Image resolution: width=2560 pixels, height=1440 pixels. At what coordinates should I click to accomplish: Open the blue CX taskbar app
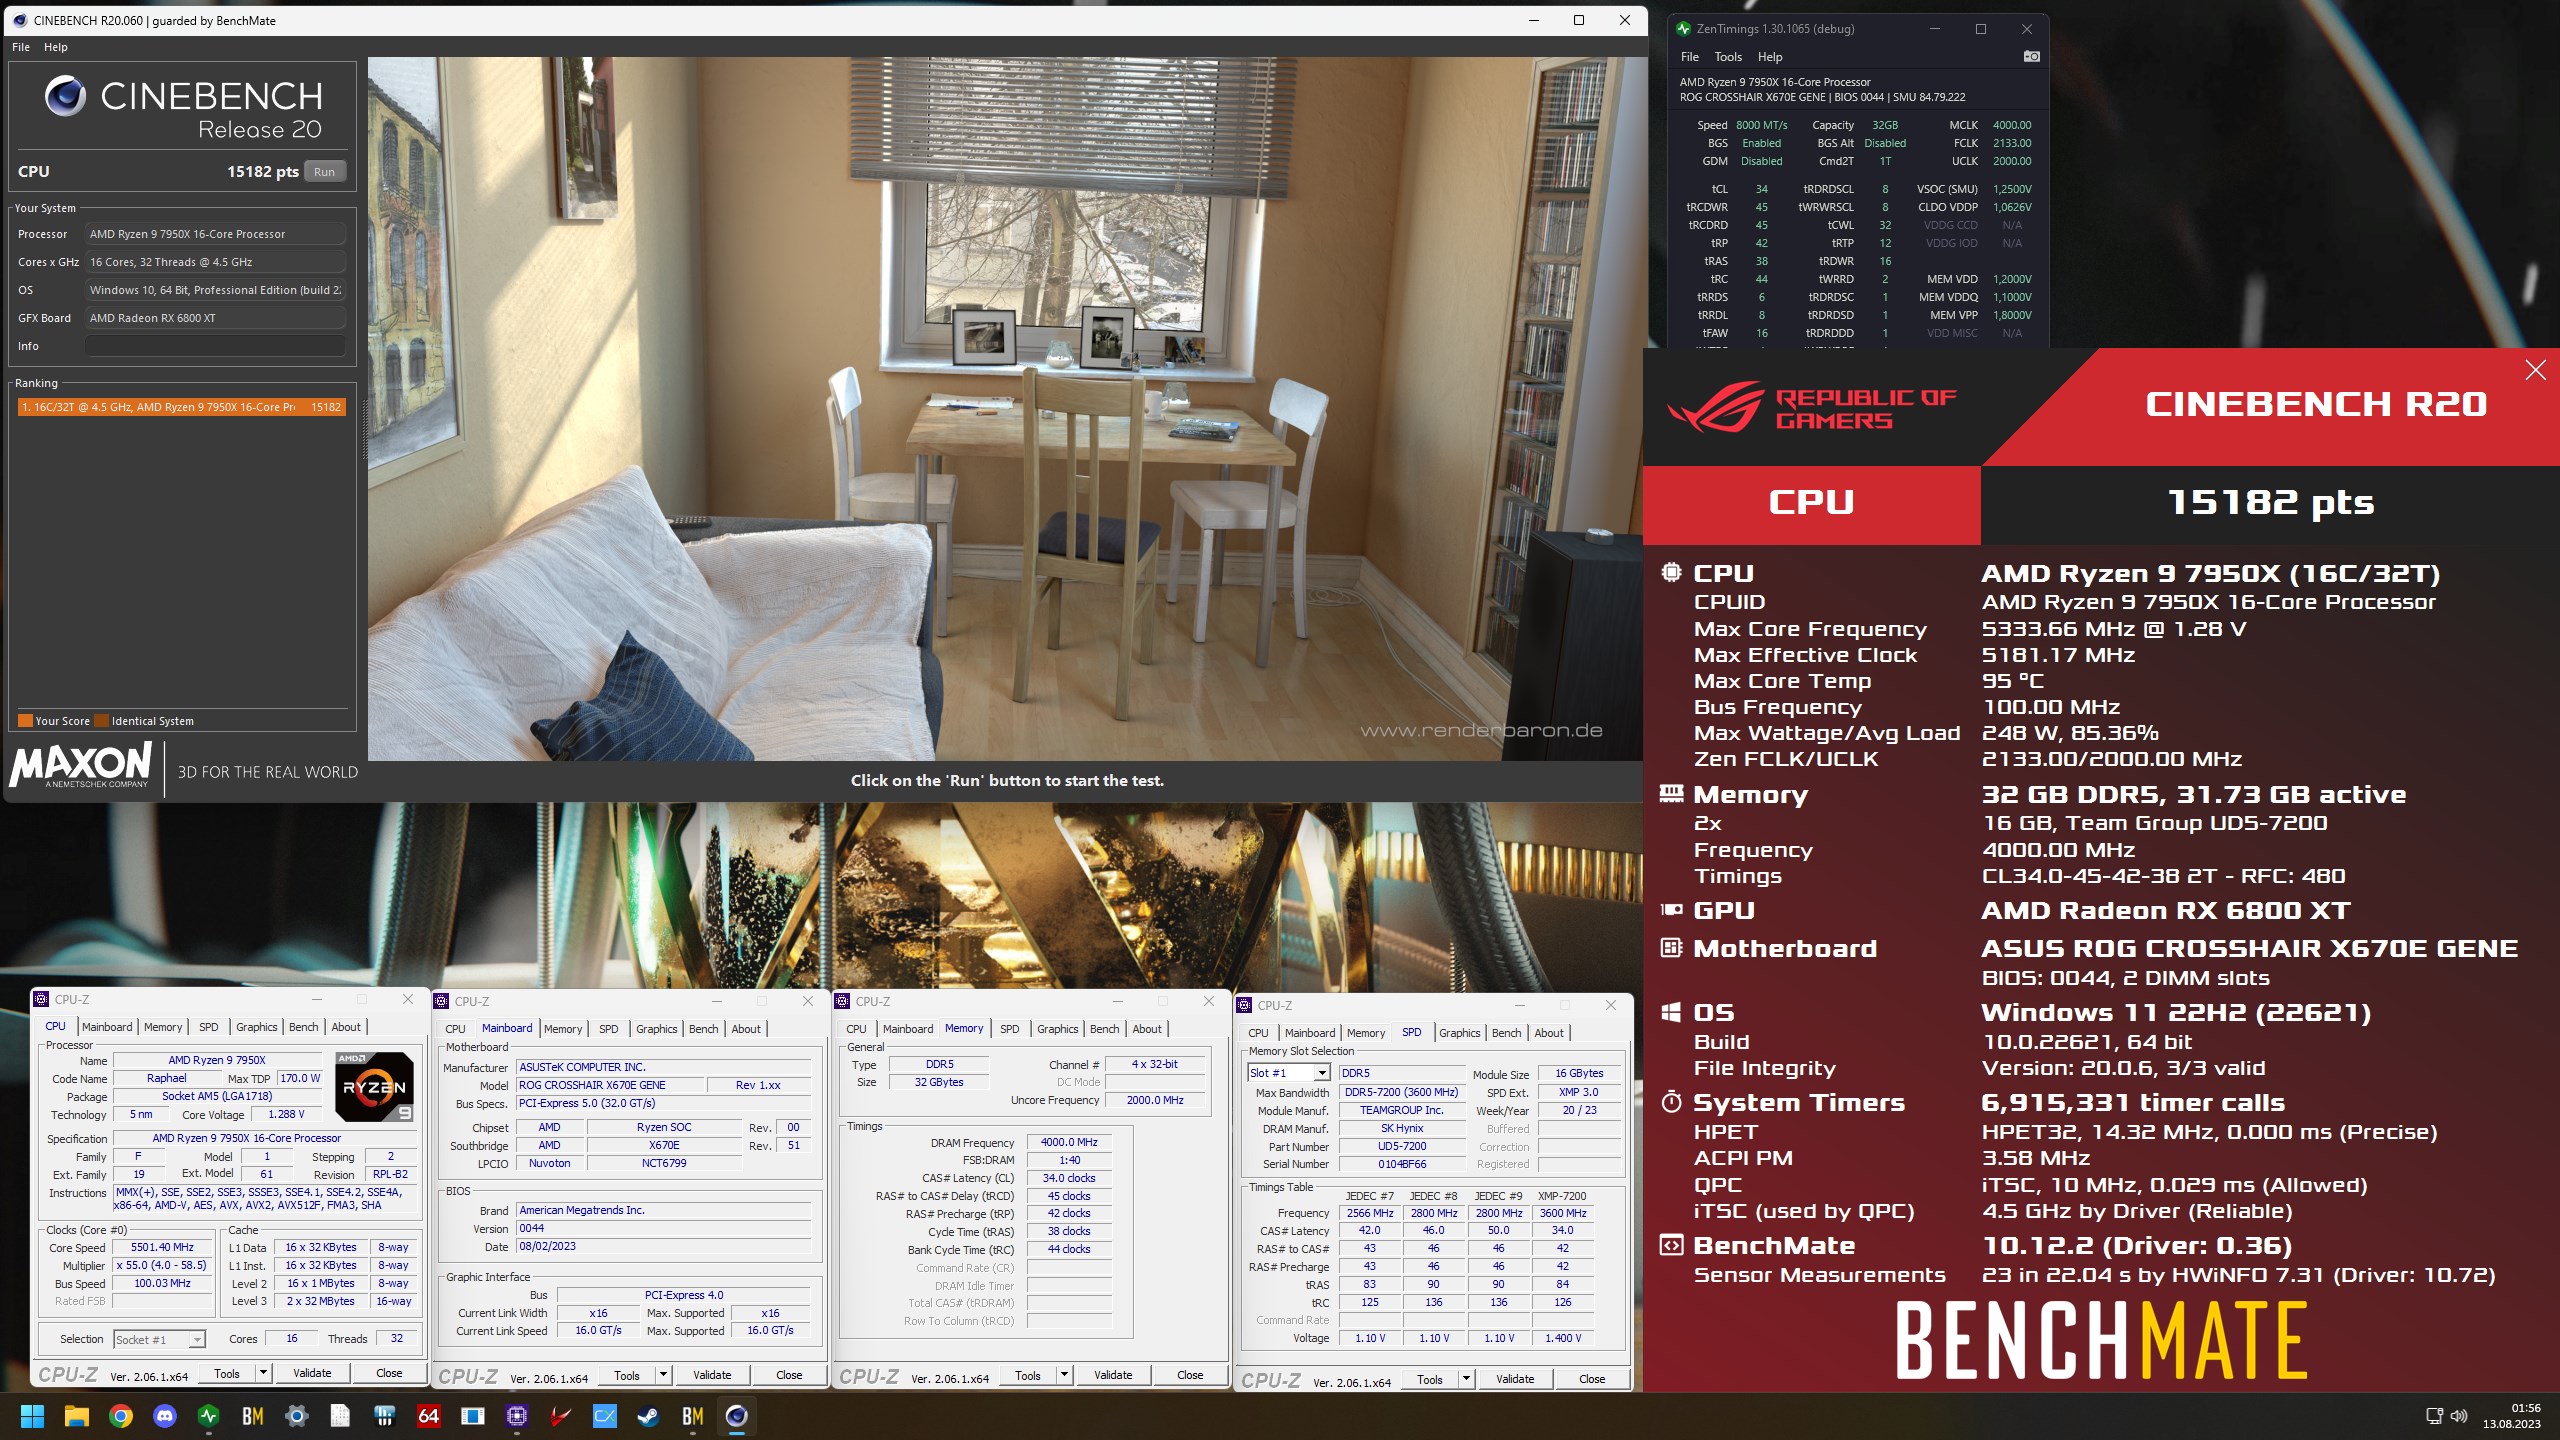pos(605,1416)
